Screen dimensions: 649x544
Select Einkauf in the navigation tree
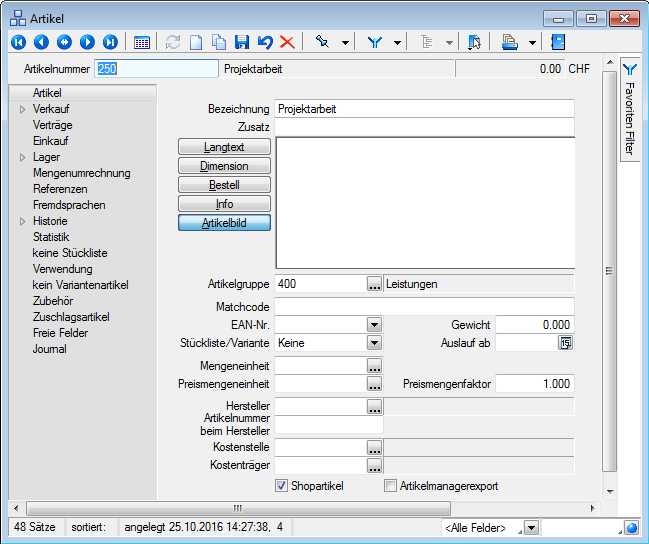tap(50, 141)
